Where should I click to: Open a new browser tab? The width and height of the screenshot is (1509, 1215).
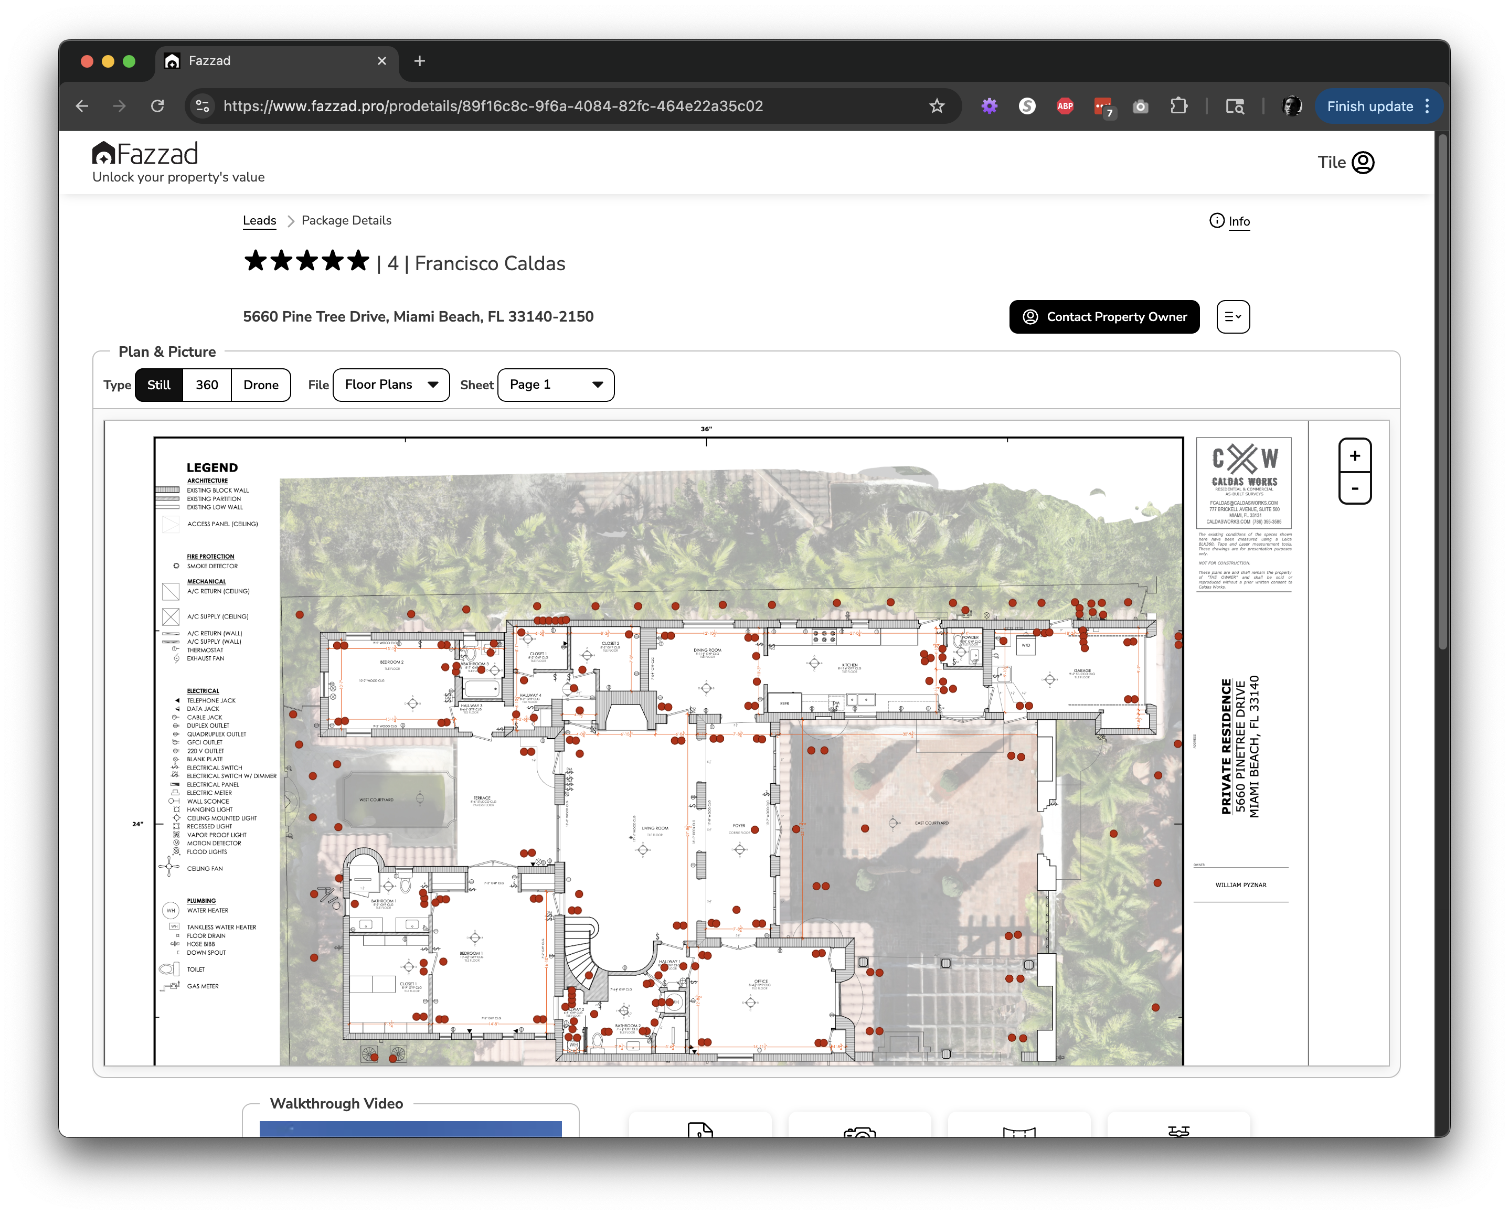click(x=420, y=61)
